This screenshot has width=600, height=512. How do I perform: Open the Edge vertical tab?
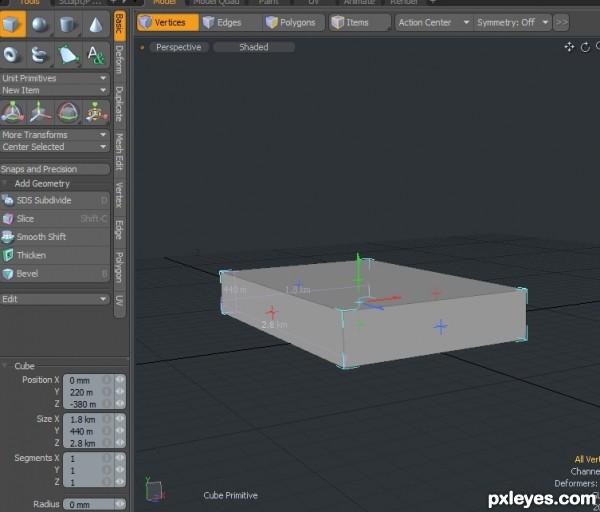[x=119, y=230]
